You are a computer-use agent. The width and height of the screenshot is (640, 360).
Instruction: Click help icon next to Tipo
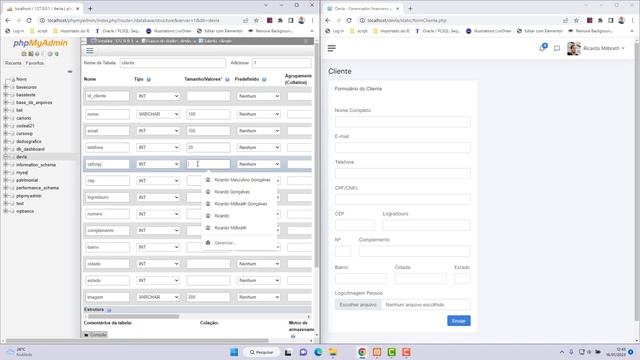tap(149, 80)
